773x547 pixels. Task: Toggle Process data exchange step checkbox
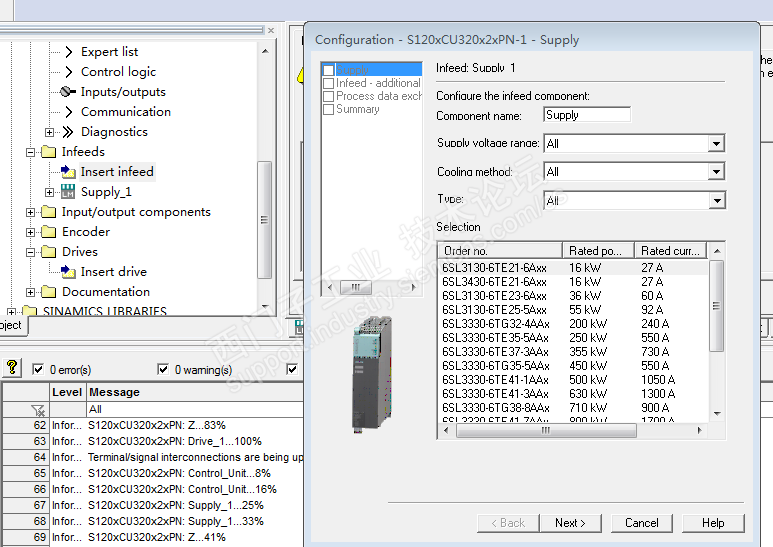point(329,96)
